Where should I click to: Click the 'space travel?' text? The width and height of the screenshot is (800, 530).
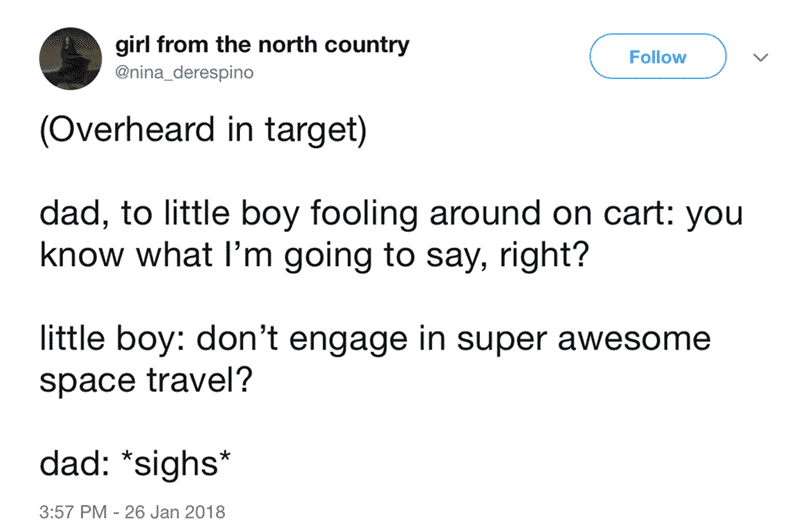pos(146,381)
